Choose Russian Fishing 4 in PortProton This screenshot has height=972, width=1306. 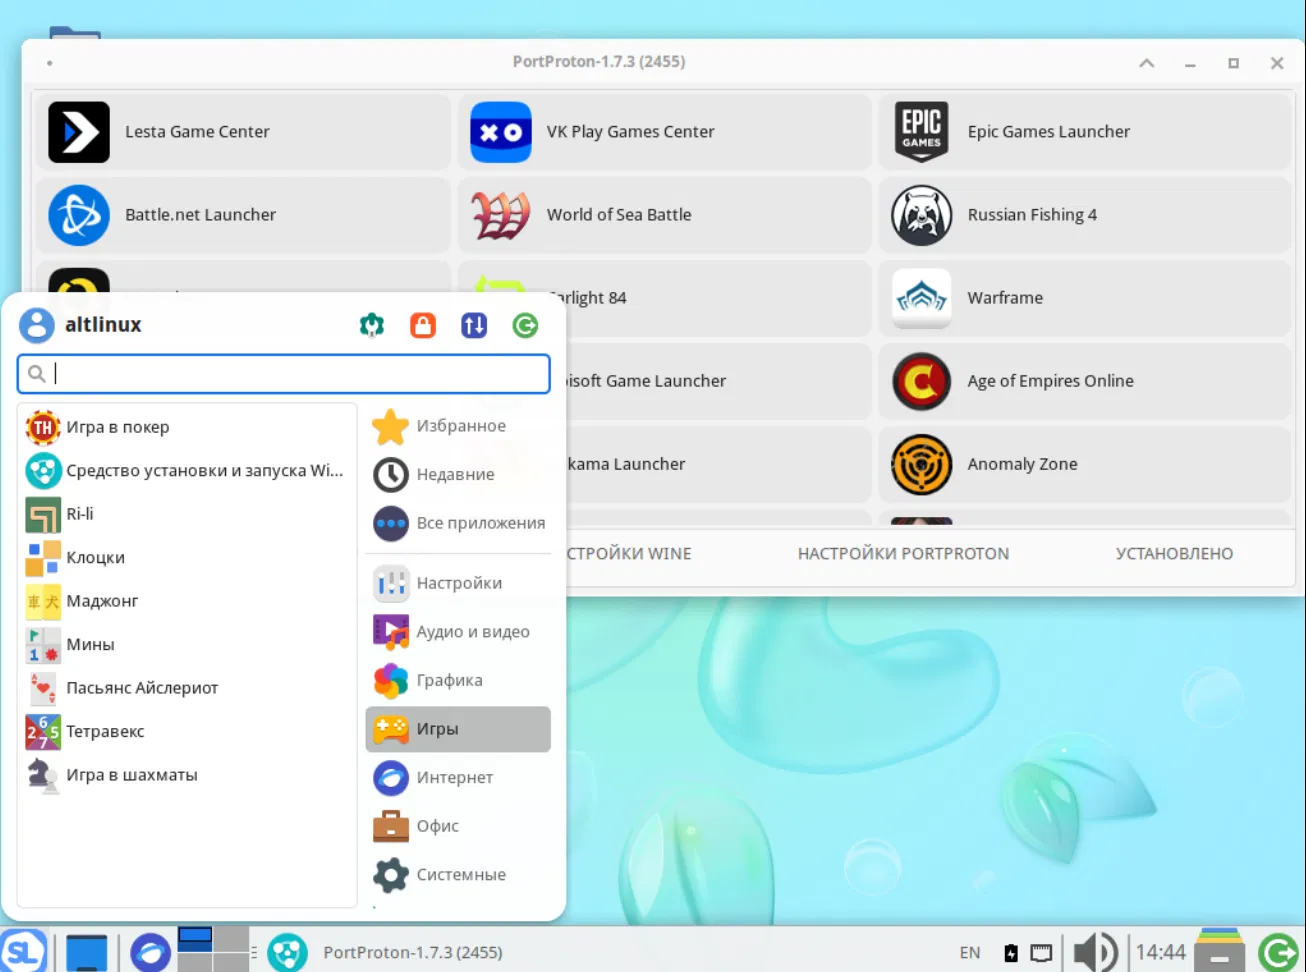[1086, 215]
